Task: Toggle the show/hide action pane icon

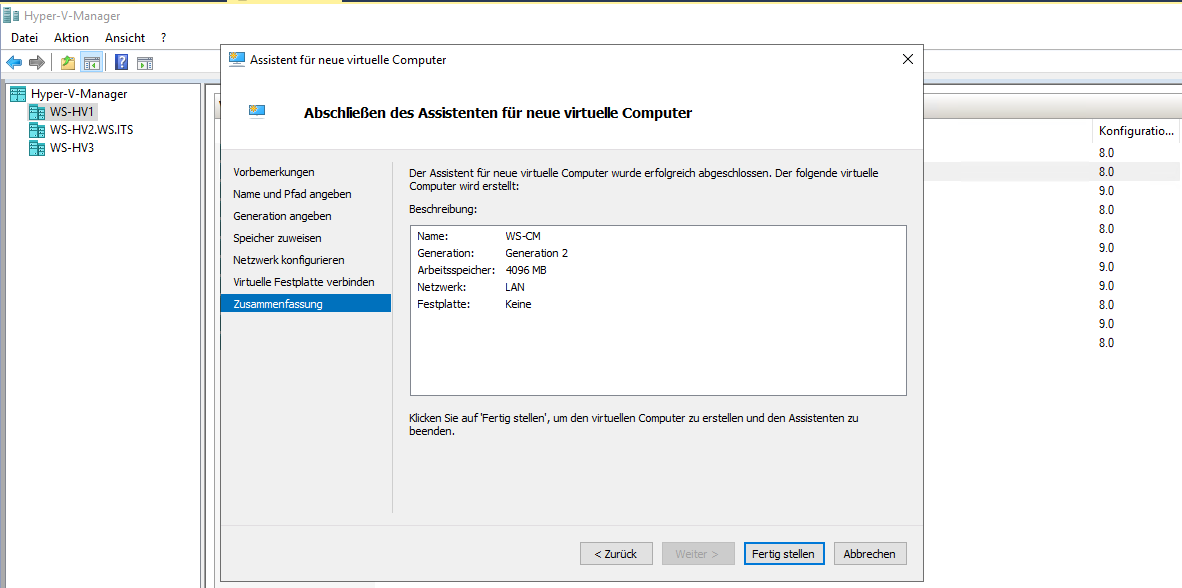Action: coord(145,63)
